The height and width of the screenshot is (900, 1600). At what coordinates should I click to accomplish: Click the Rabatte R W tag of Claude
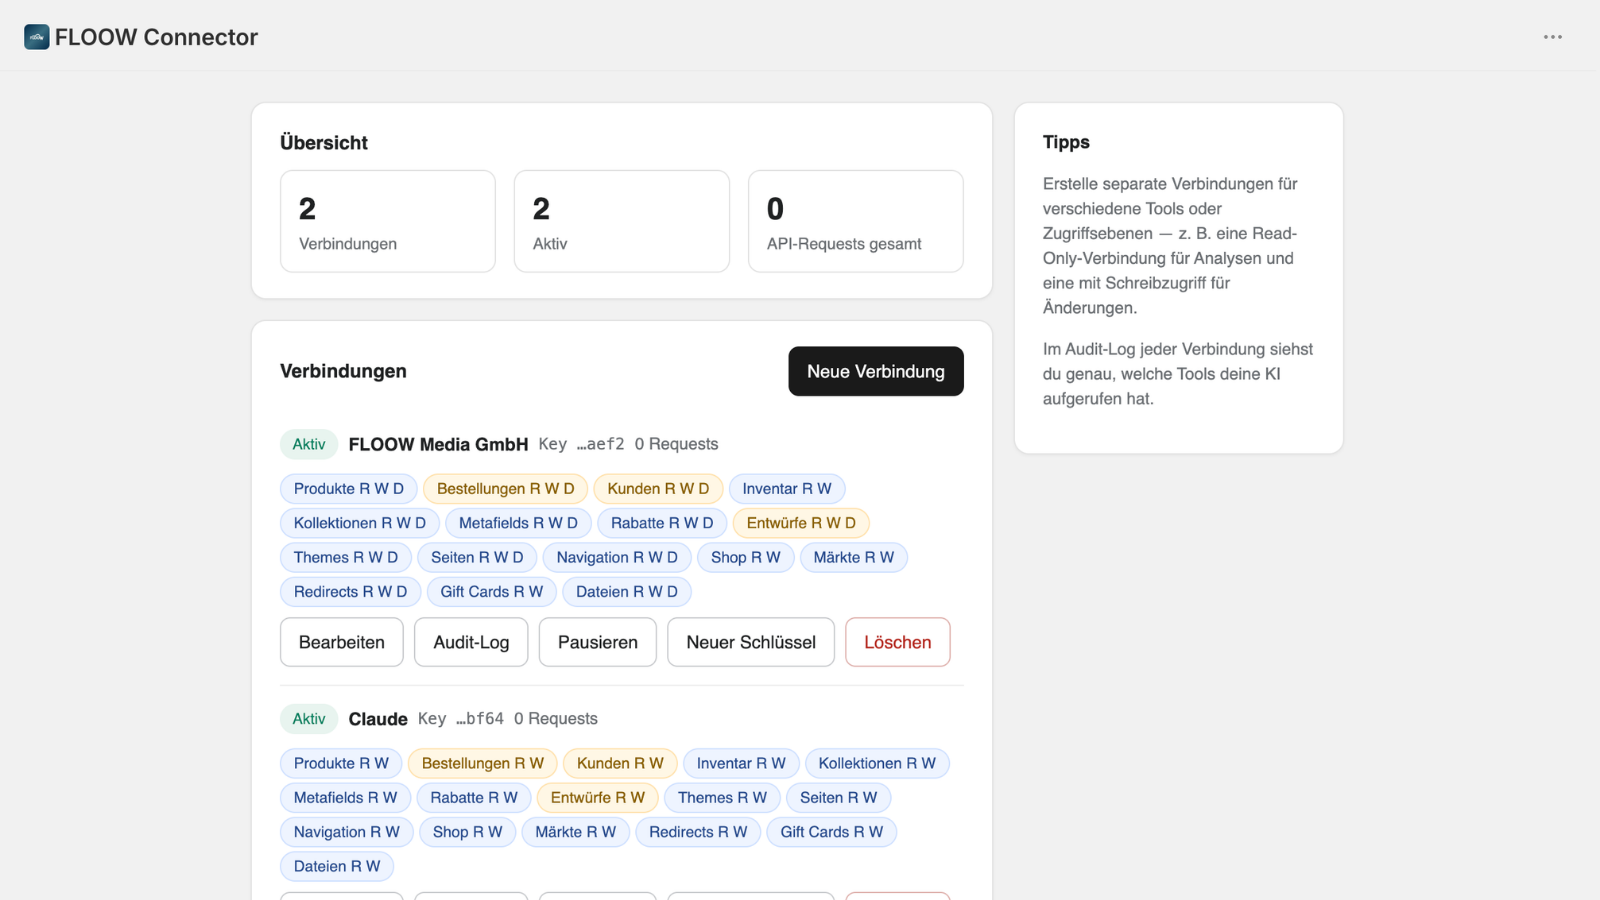pyautogui.click(x=474, y=798)
